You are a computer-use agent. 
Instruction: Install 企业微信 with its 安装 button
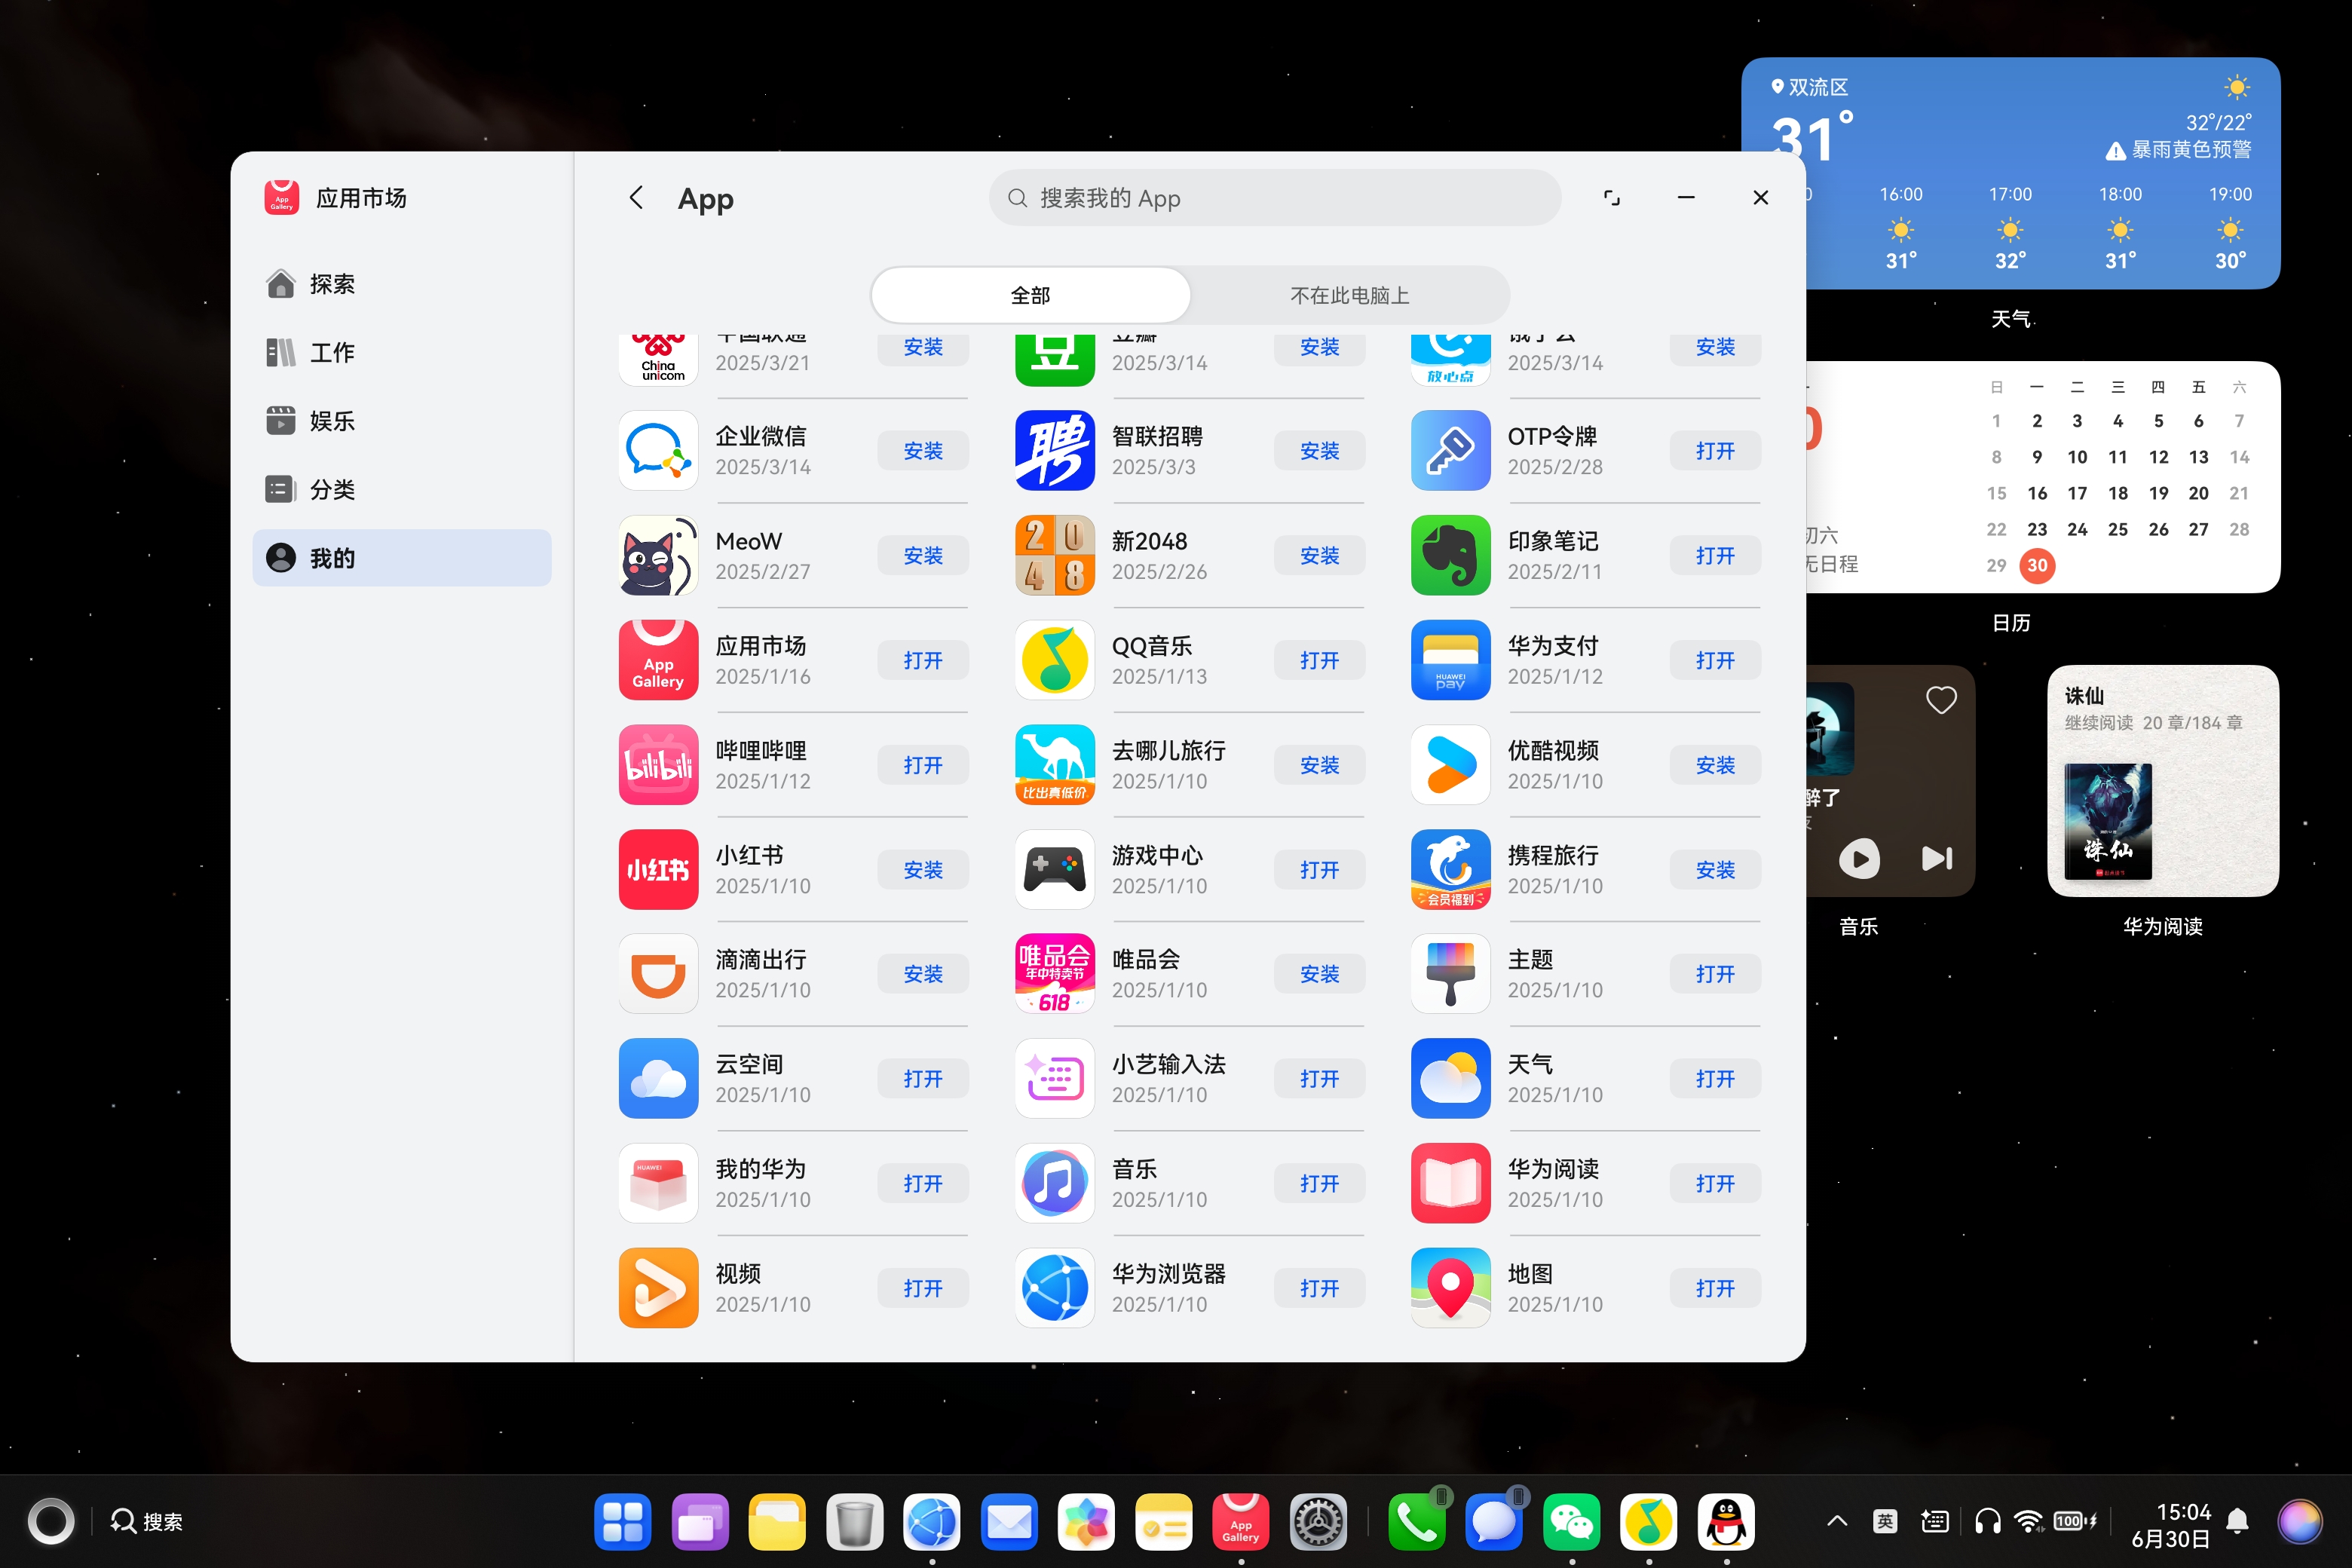pyautogui.click(x=922, y=451)
